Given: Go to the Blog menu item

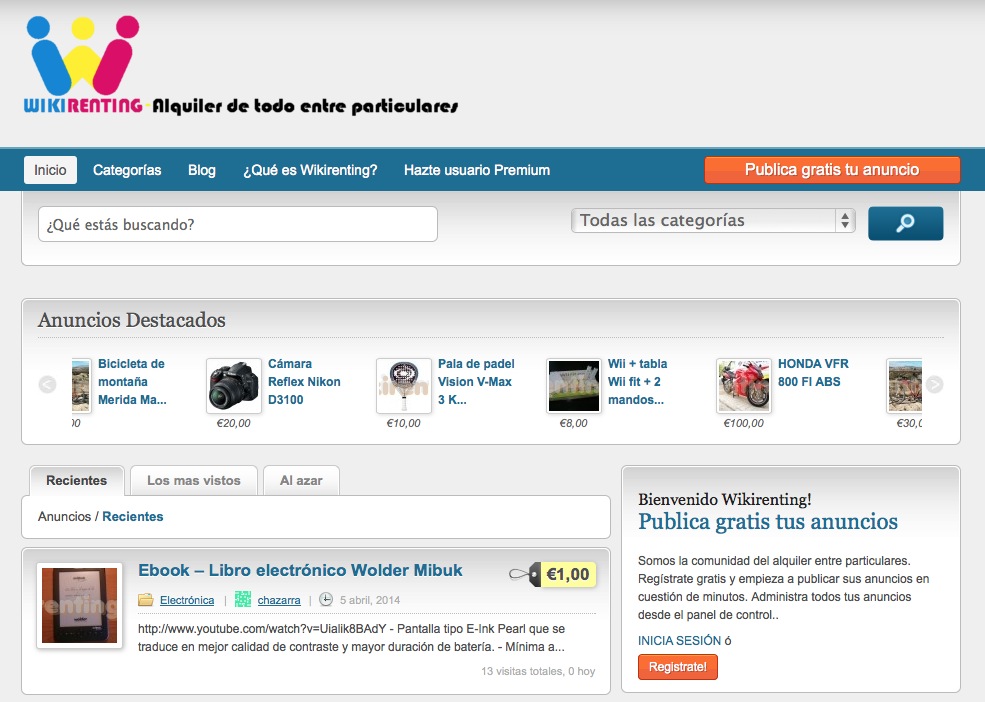Looking at the screenshot, I should tap(202, 170).
